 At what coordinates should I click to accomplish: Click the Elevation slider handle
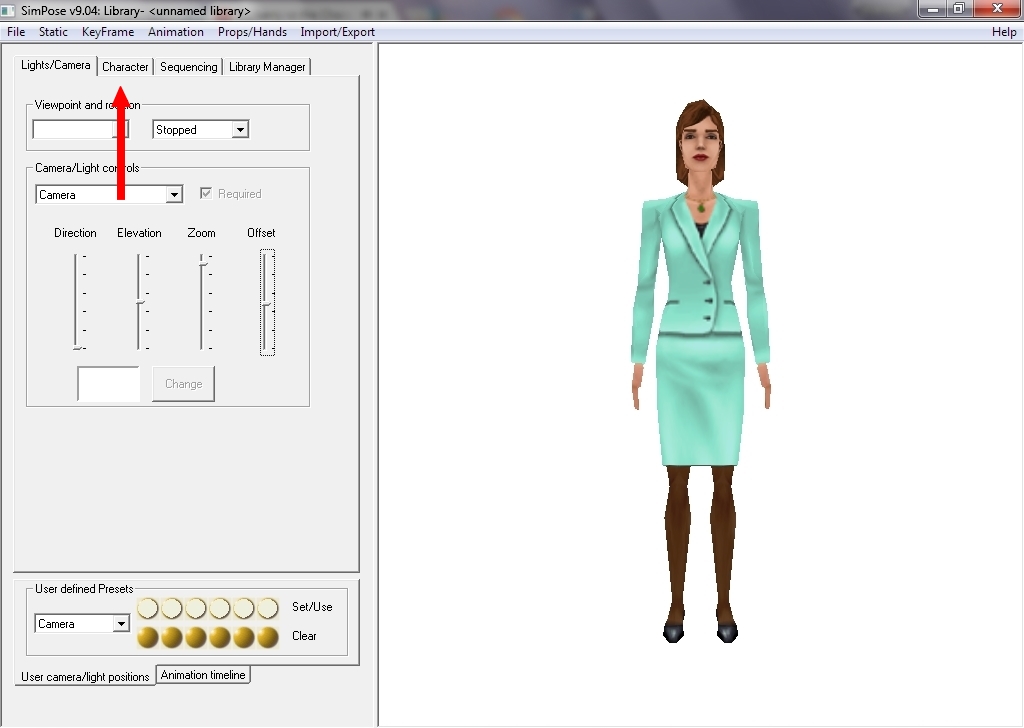pos(140,301)
